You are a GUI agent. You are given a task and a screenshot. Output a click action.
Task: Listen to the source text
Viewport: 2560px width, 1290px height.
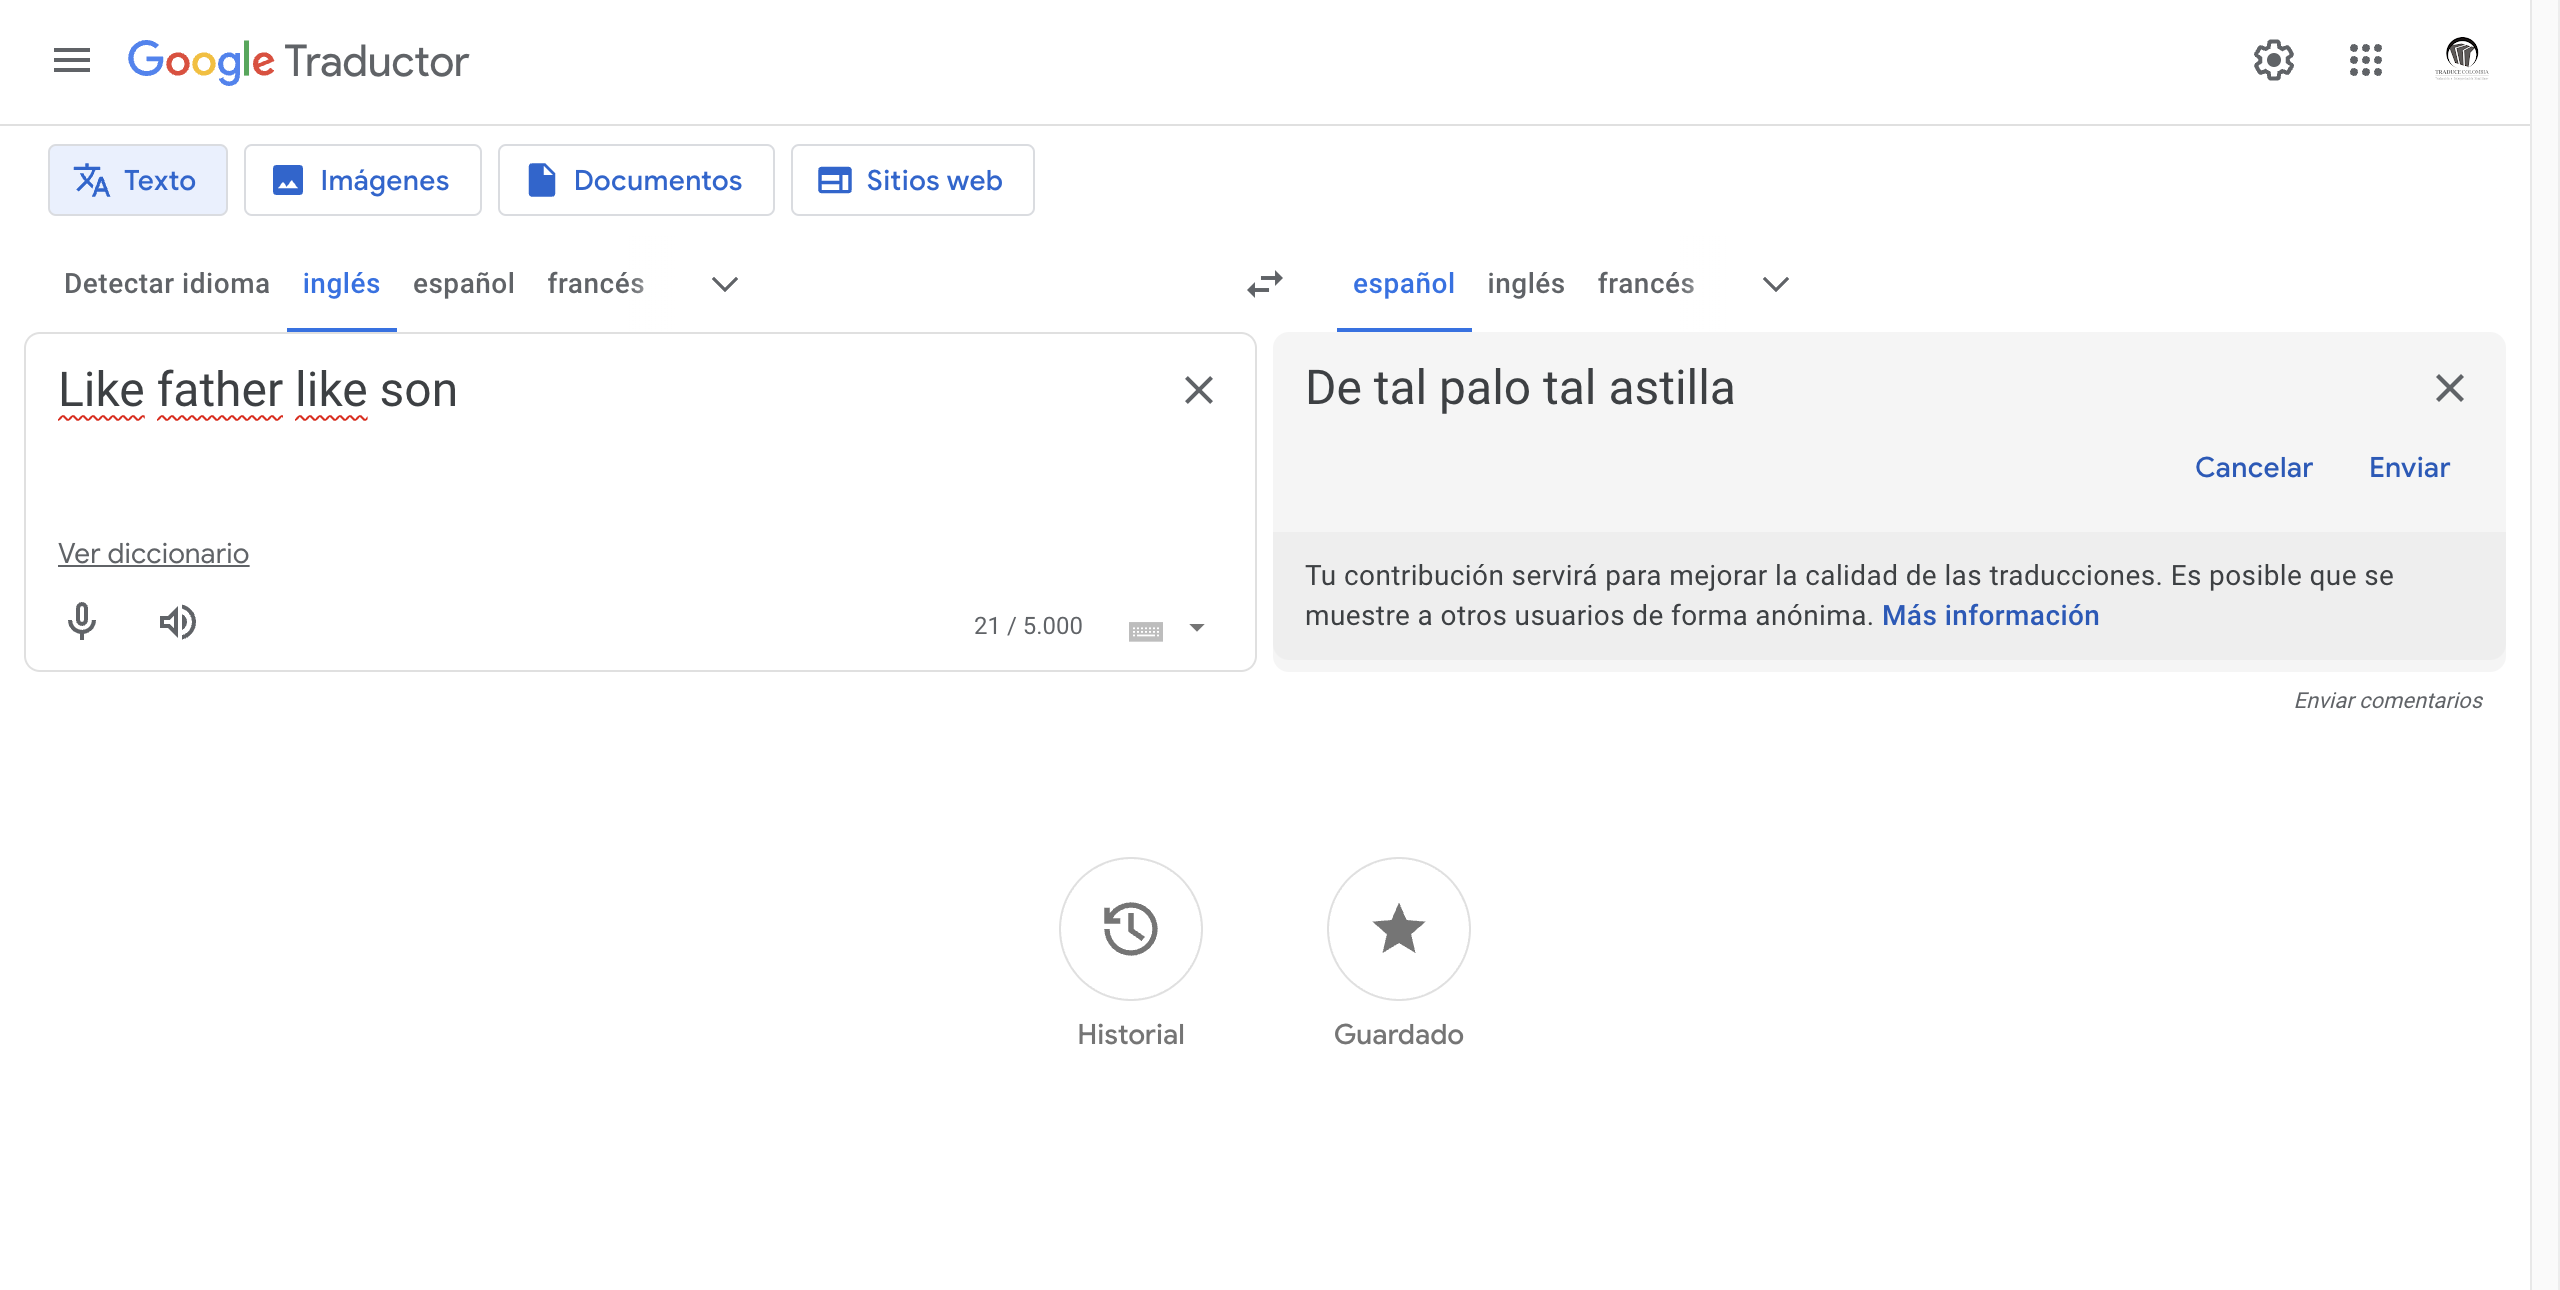pyautogui.click(x=178, y=622)
